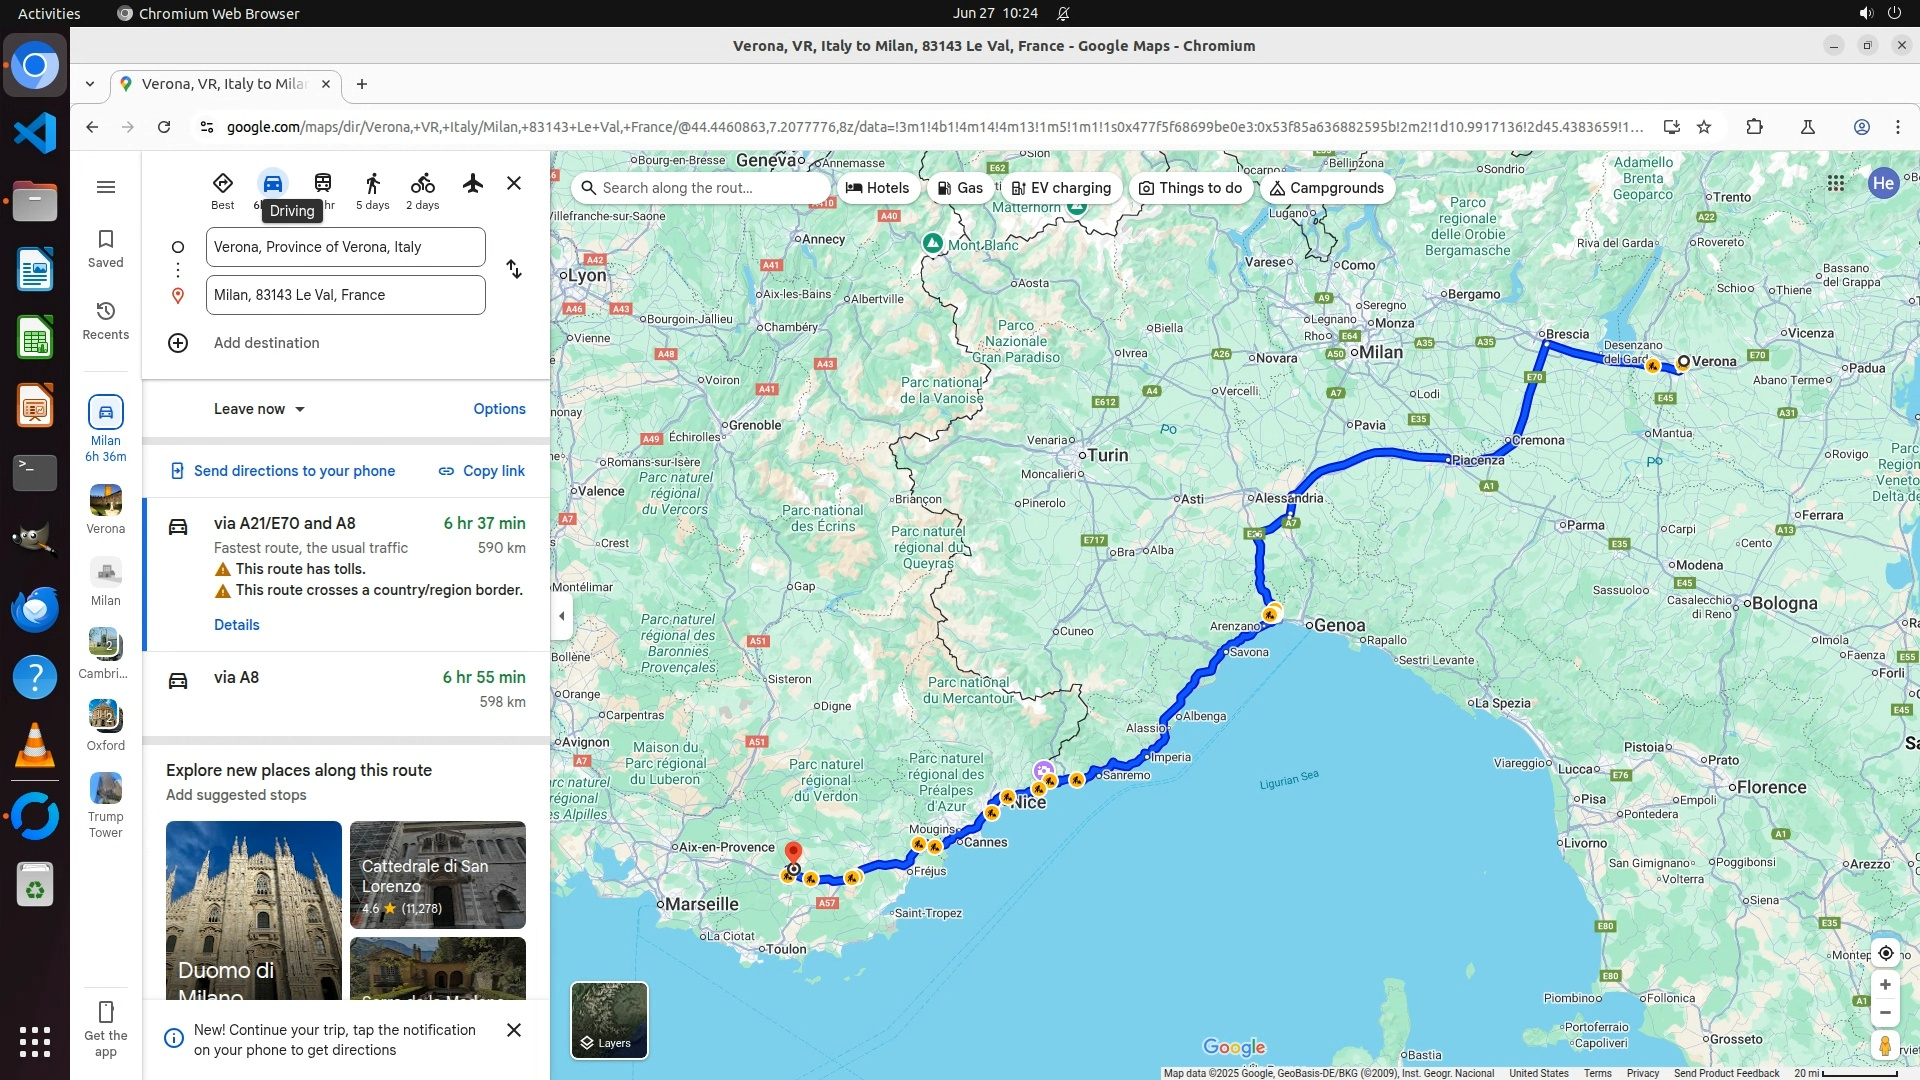Select the Transit travel mode icon

pyautogui.click(x=323, y=184)
